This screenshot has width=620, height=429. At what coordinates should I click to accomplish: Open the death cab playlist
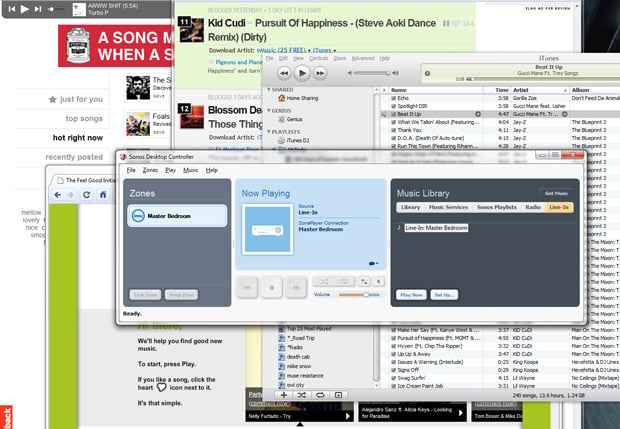point(295,357)
